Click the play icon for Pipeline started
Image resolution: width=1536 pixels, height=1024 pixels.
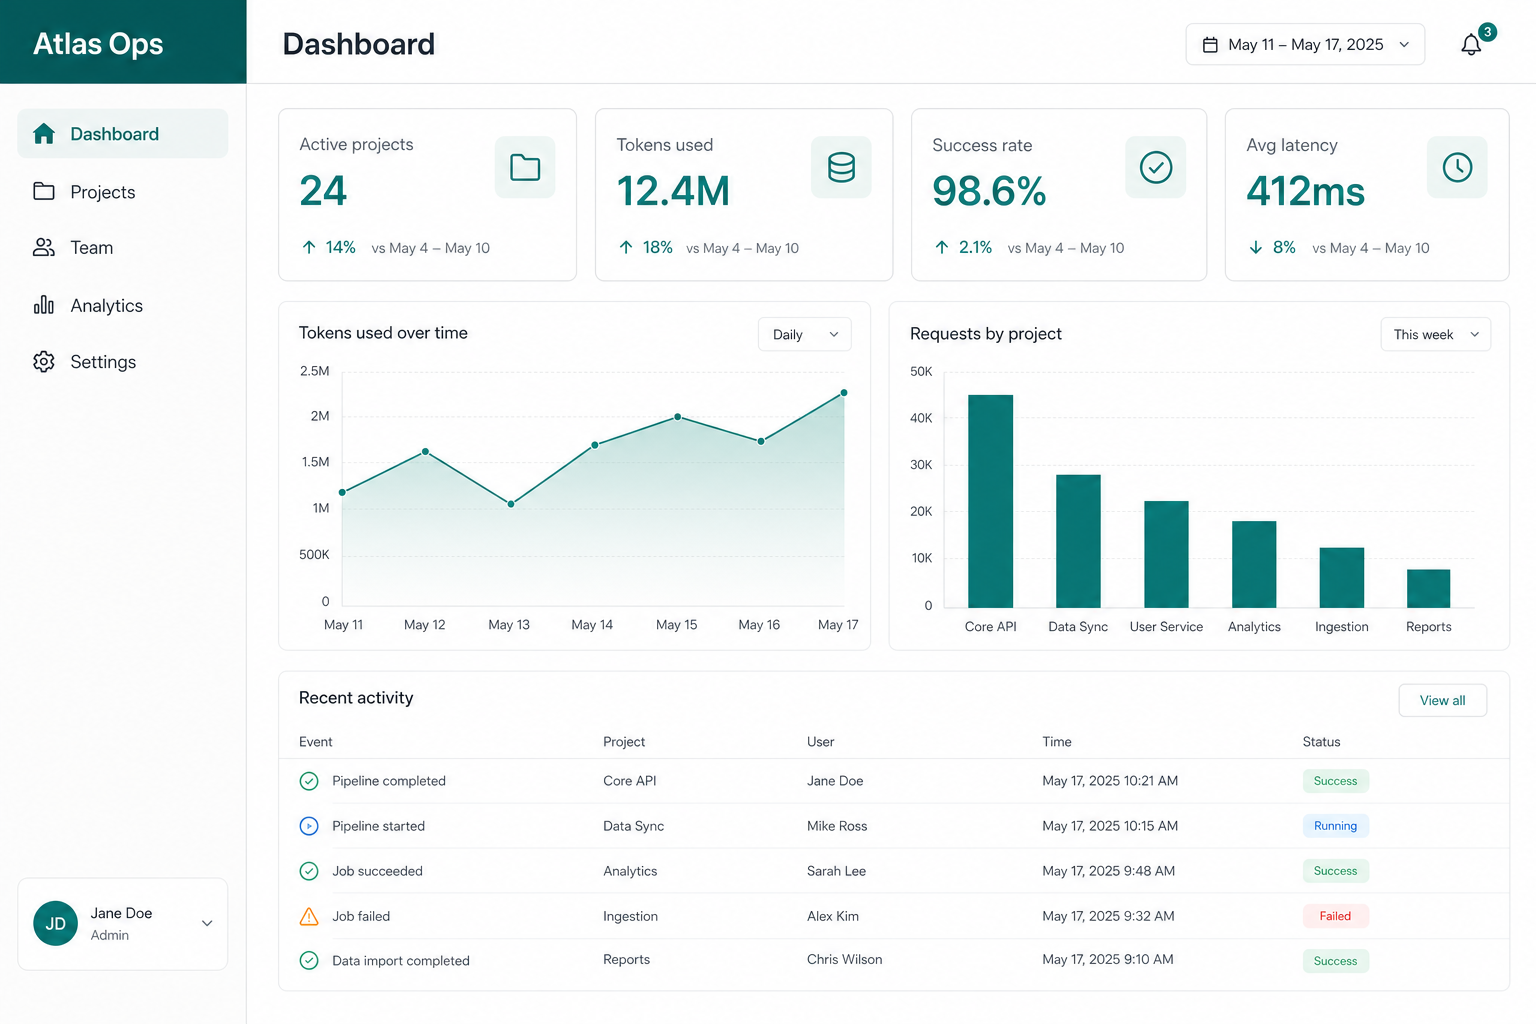click(309, 826)
